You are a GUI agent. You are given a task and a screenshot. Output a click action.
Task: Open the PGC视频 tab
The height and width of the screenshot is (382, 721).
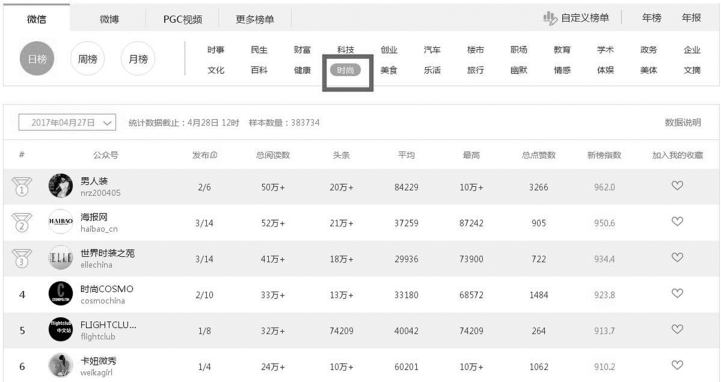(183, 19)
